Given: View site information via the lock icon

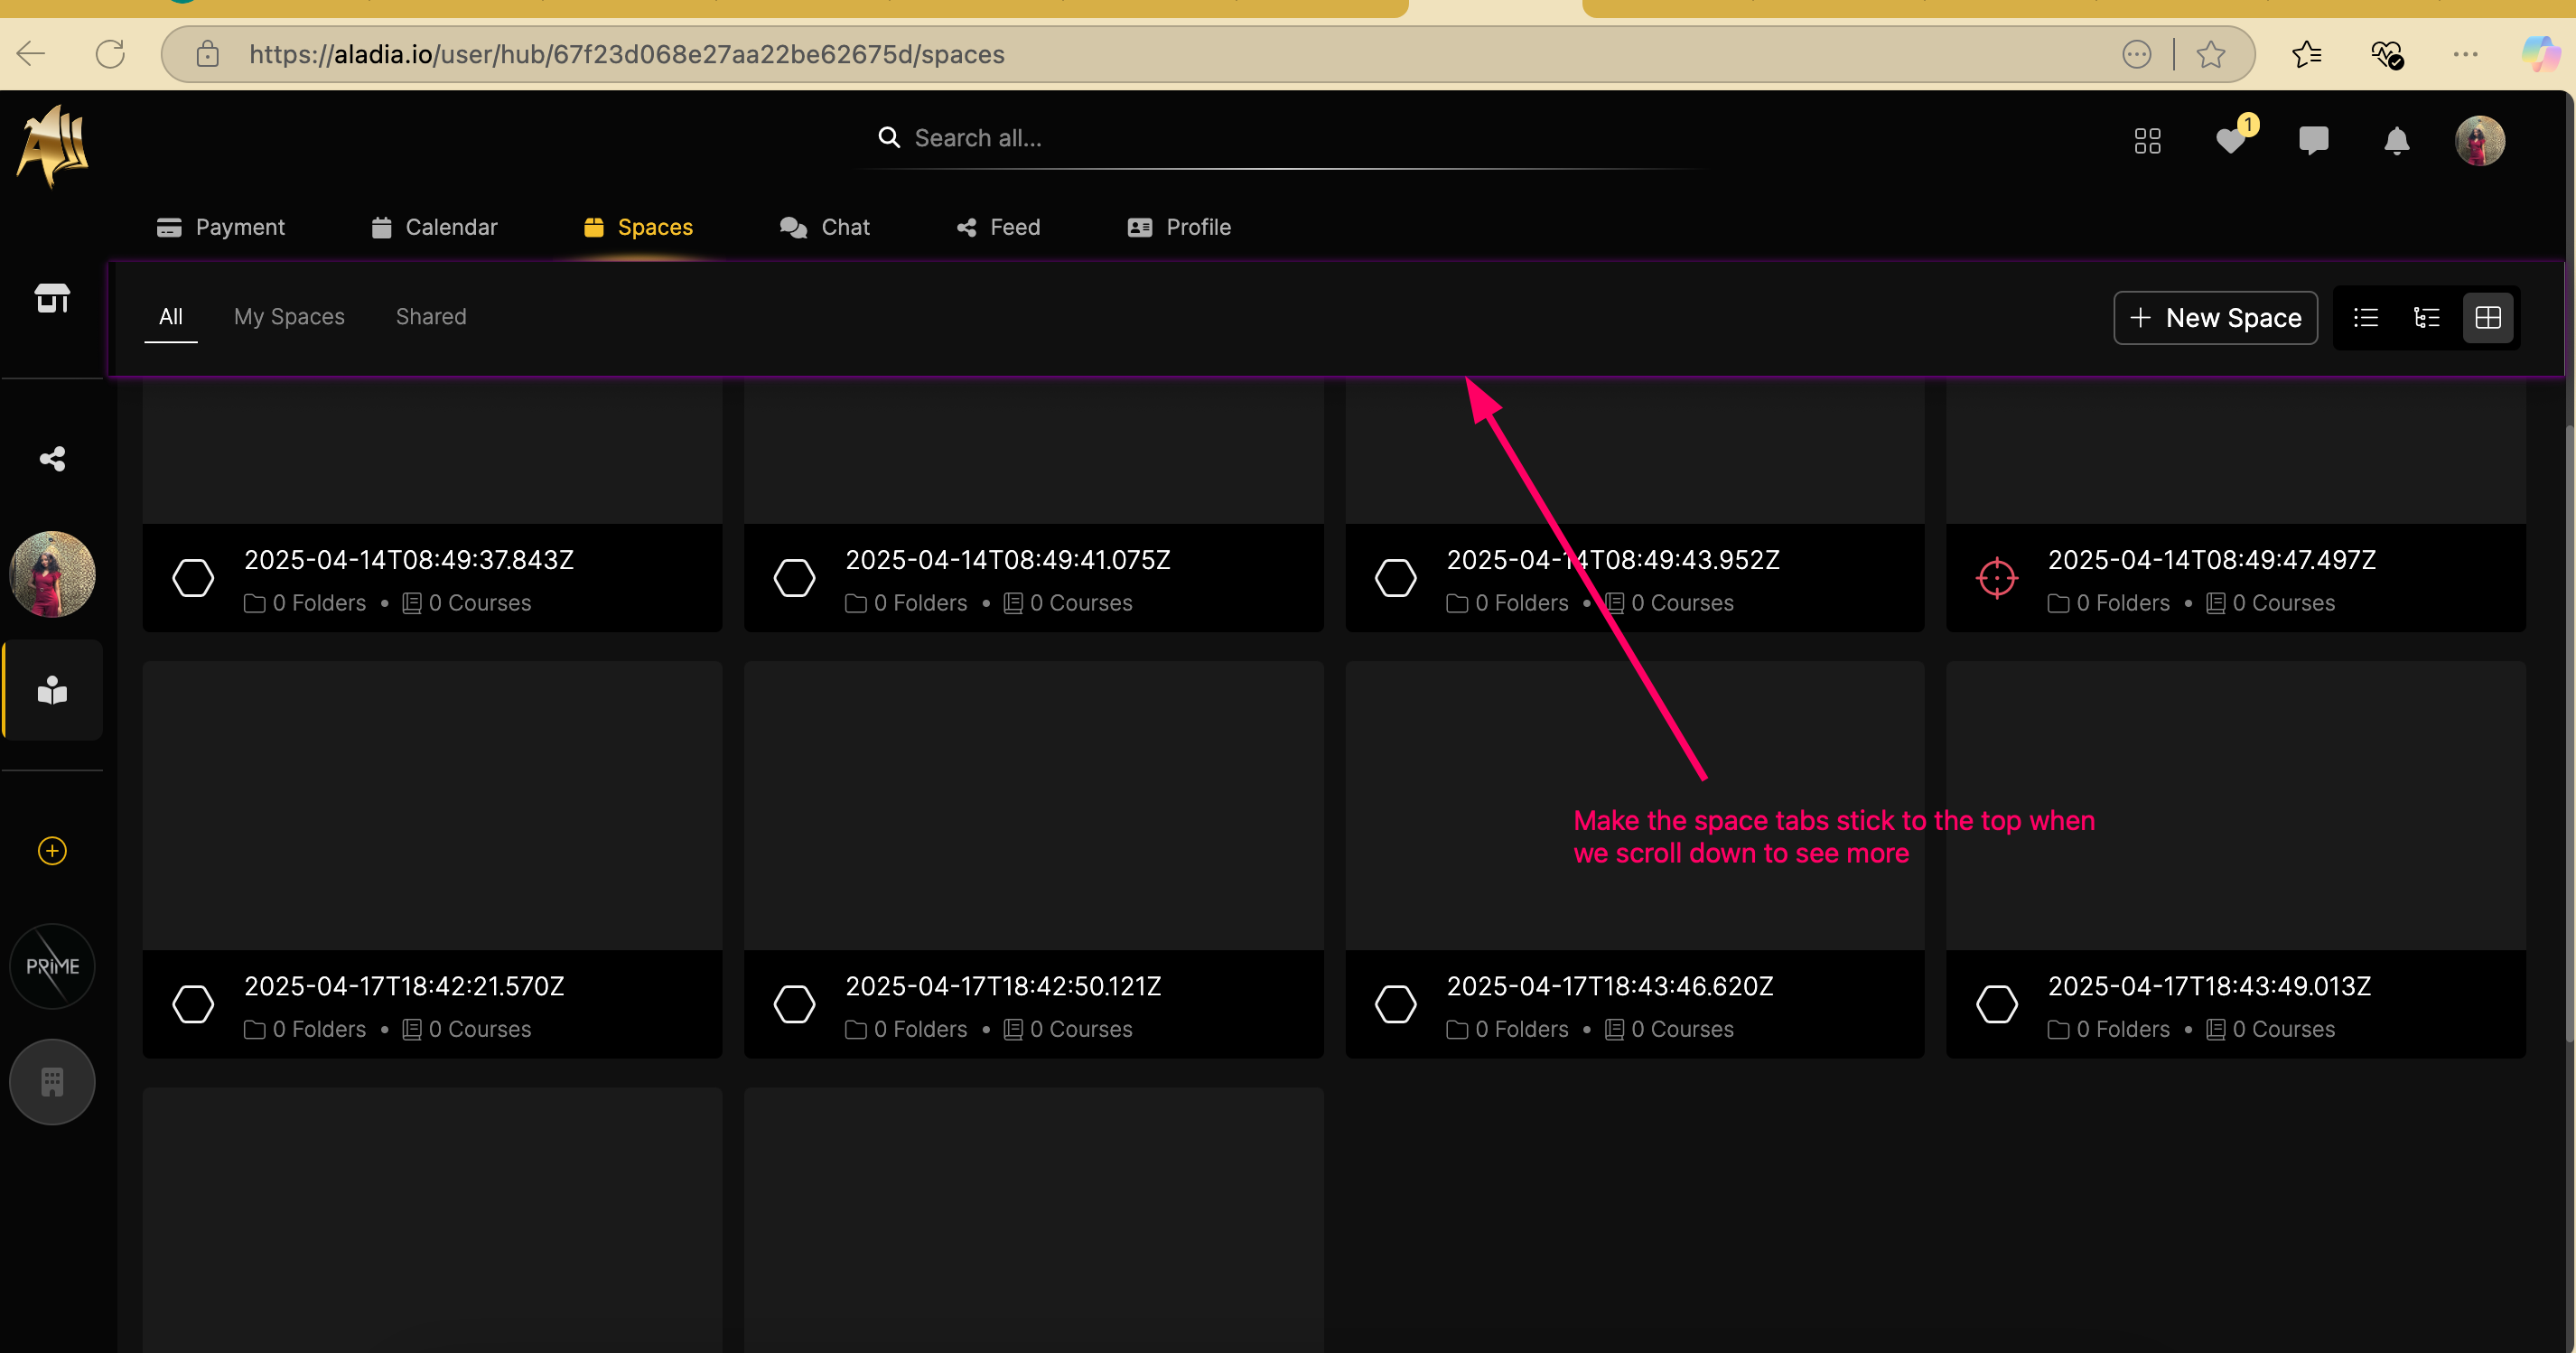Looking at the screenshot, I should 207,54.
